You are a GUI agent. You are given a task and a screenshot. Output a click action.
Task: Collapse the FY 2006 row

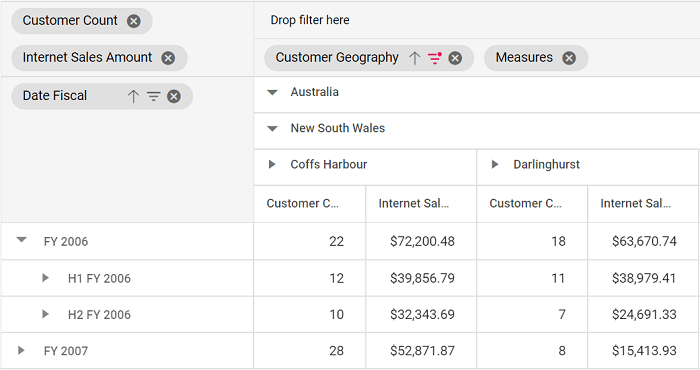(21, 240)
